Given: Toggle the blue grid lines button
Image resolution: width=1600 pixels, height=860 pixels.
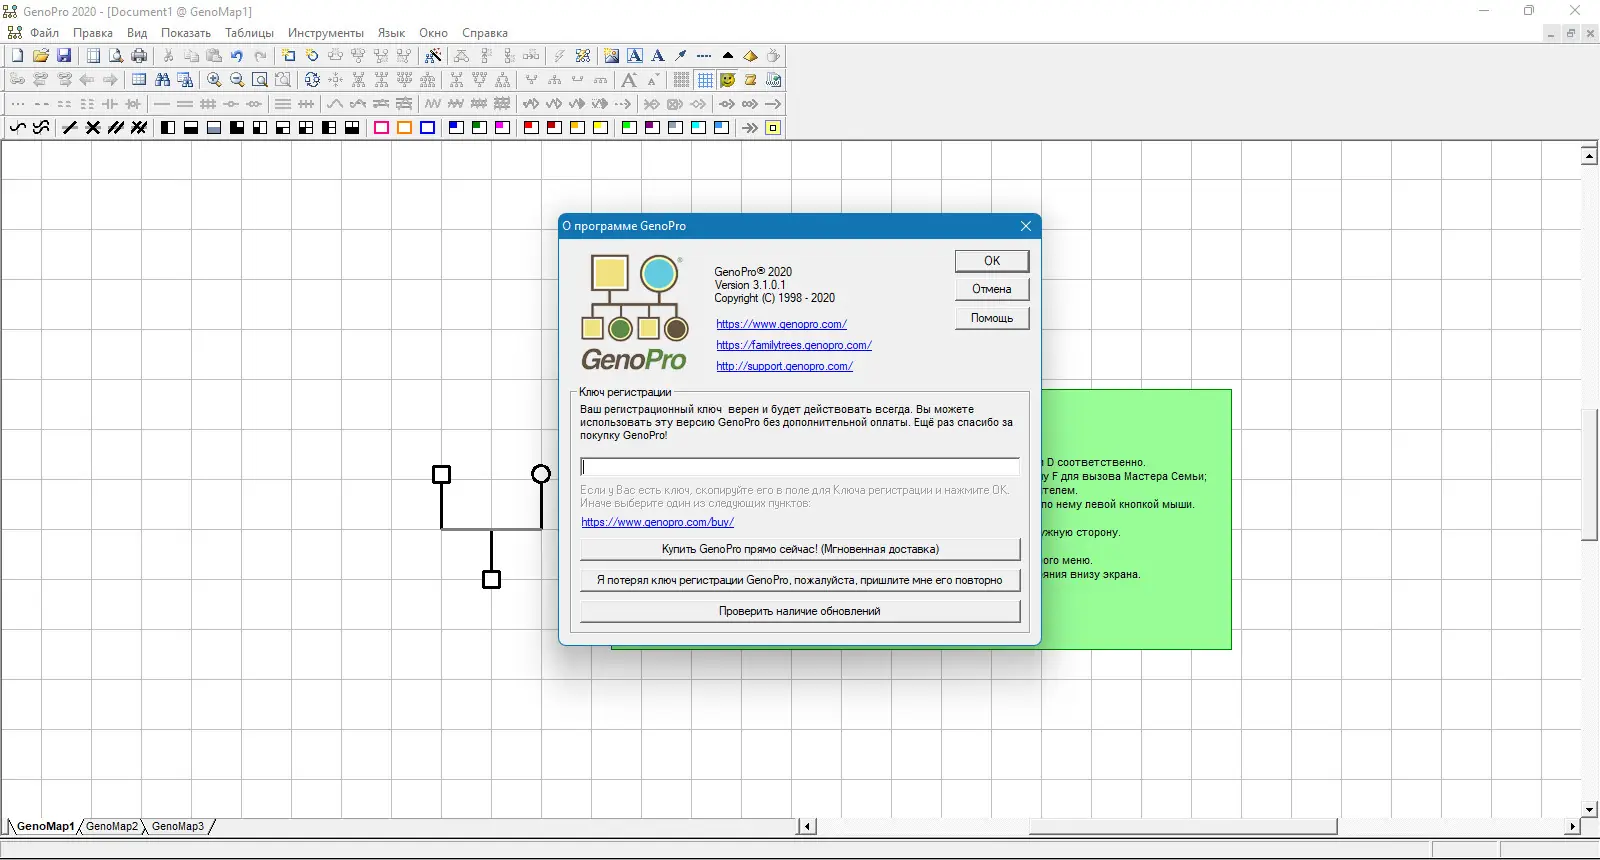Looking at the screenshot, I should tap(705, 80).
